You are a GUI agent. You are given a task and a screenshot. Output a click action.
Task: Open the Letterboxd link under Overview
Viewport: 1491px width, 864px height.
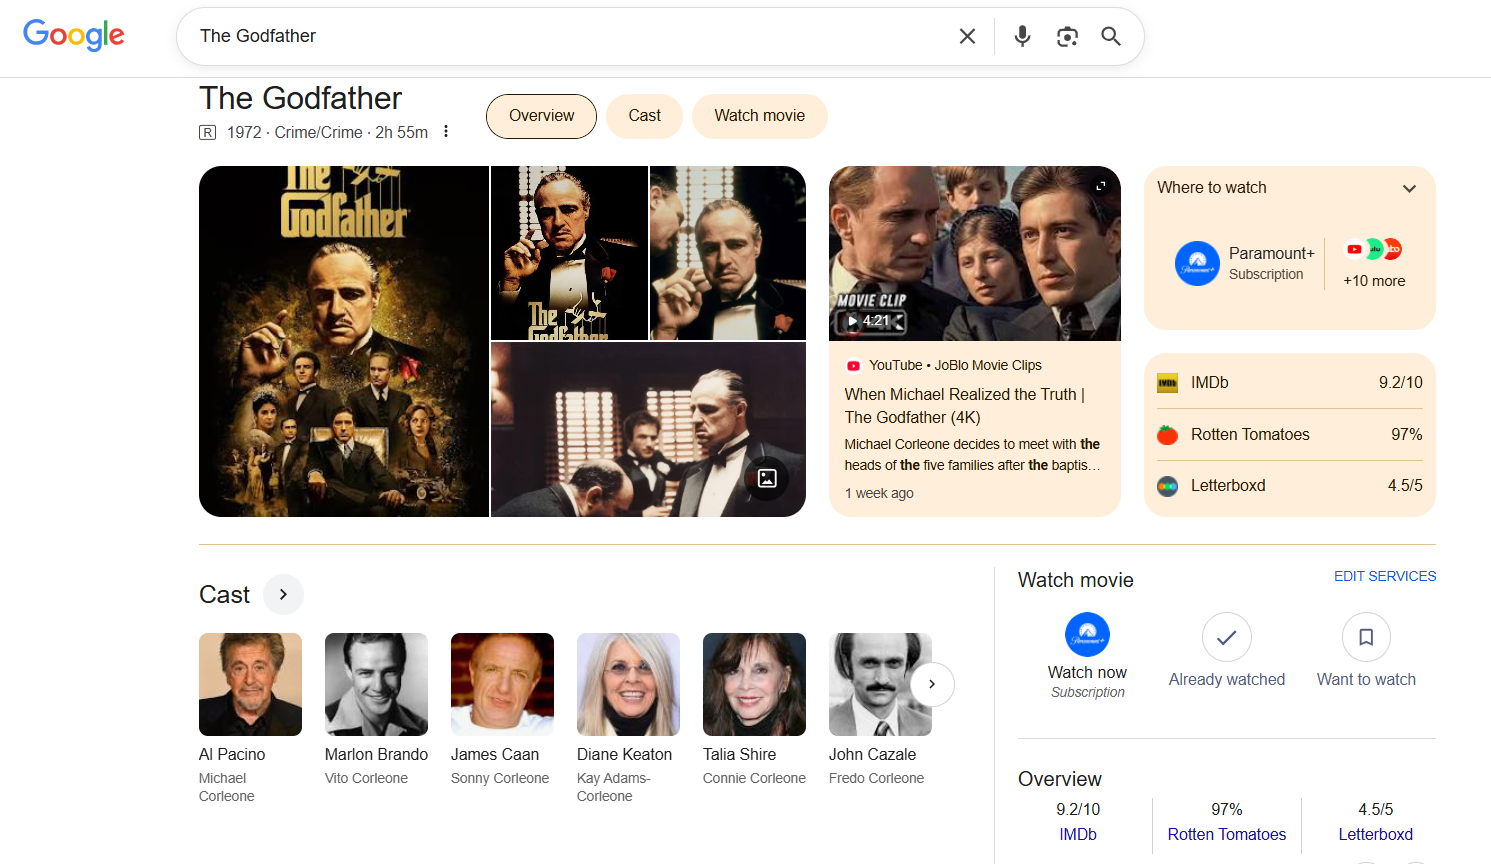coord(1376,834)
